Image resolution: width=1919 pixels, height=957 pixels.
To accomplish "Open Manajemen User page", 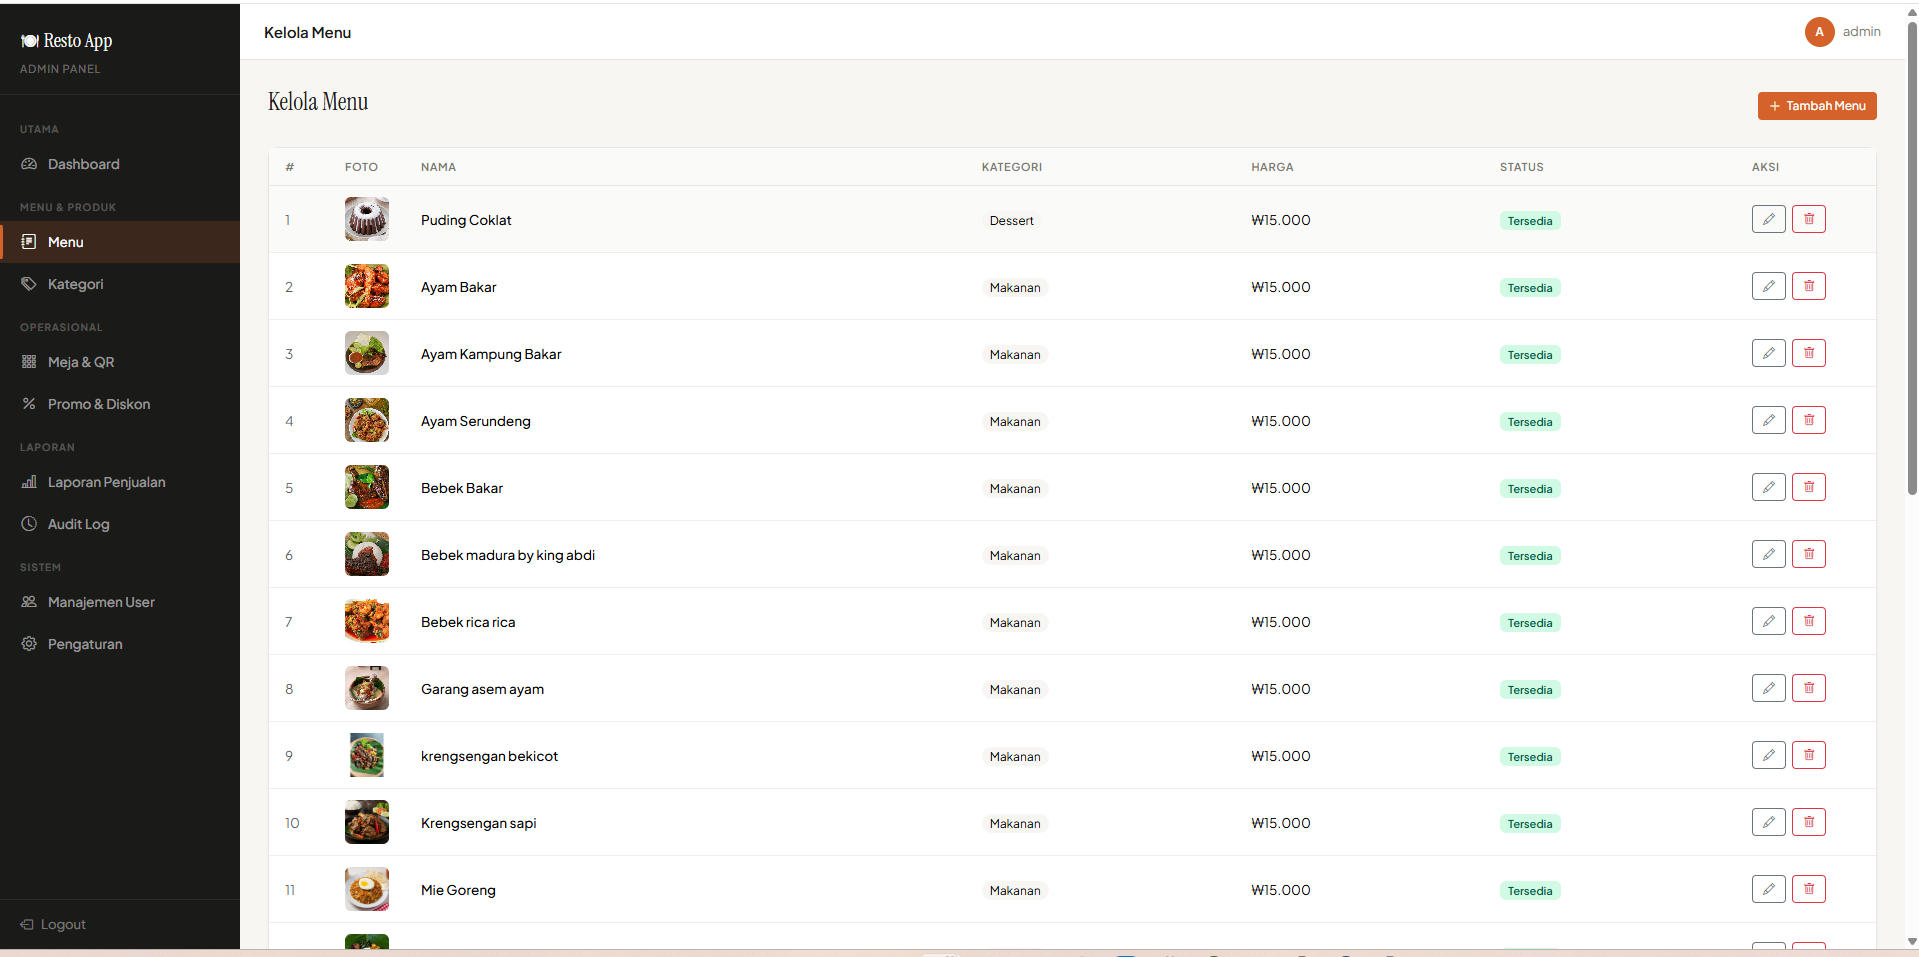I will click(x=120, y=602).
